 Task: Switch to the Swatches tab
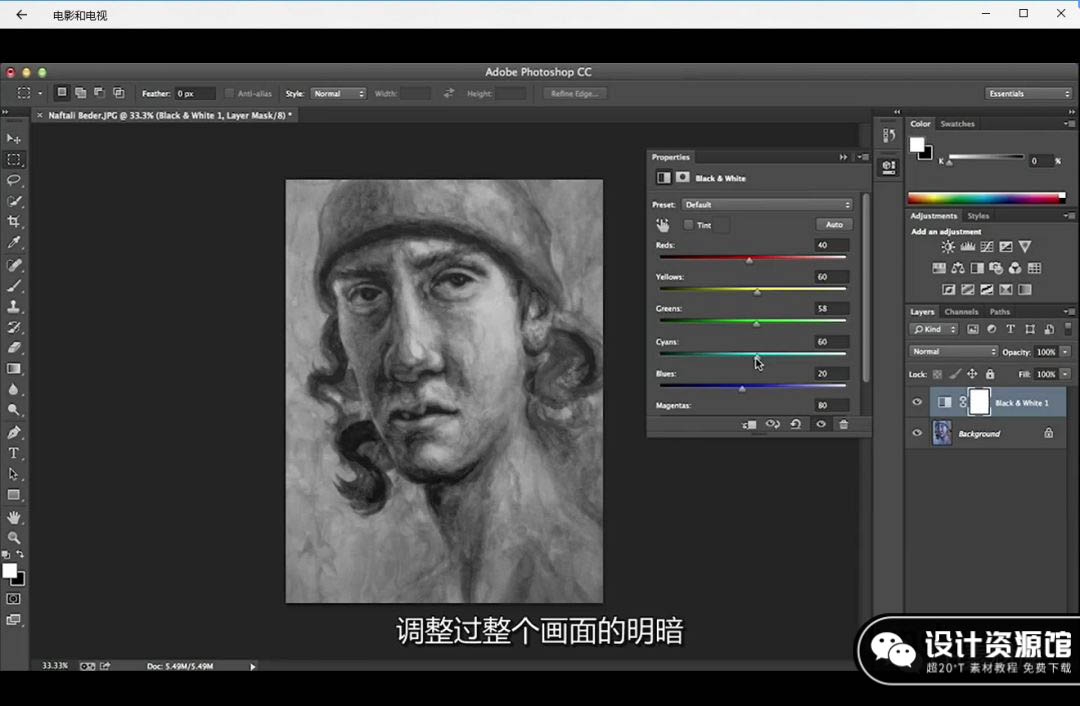(x=957, y=124)
